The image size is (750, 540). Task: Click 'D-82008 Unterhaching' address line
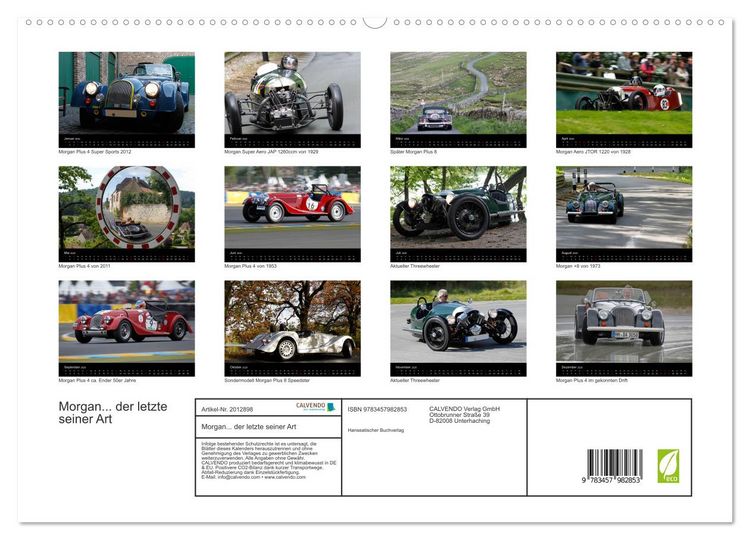460,421
